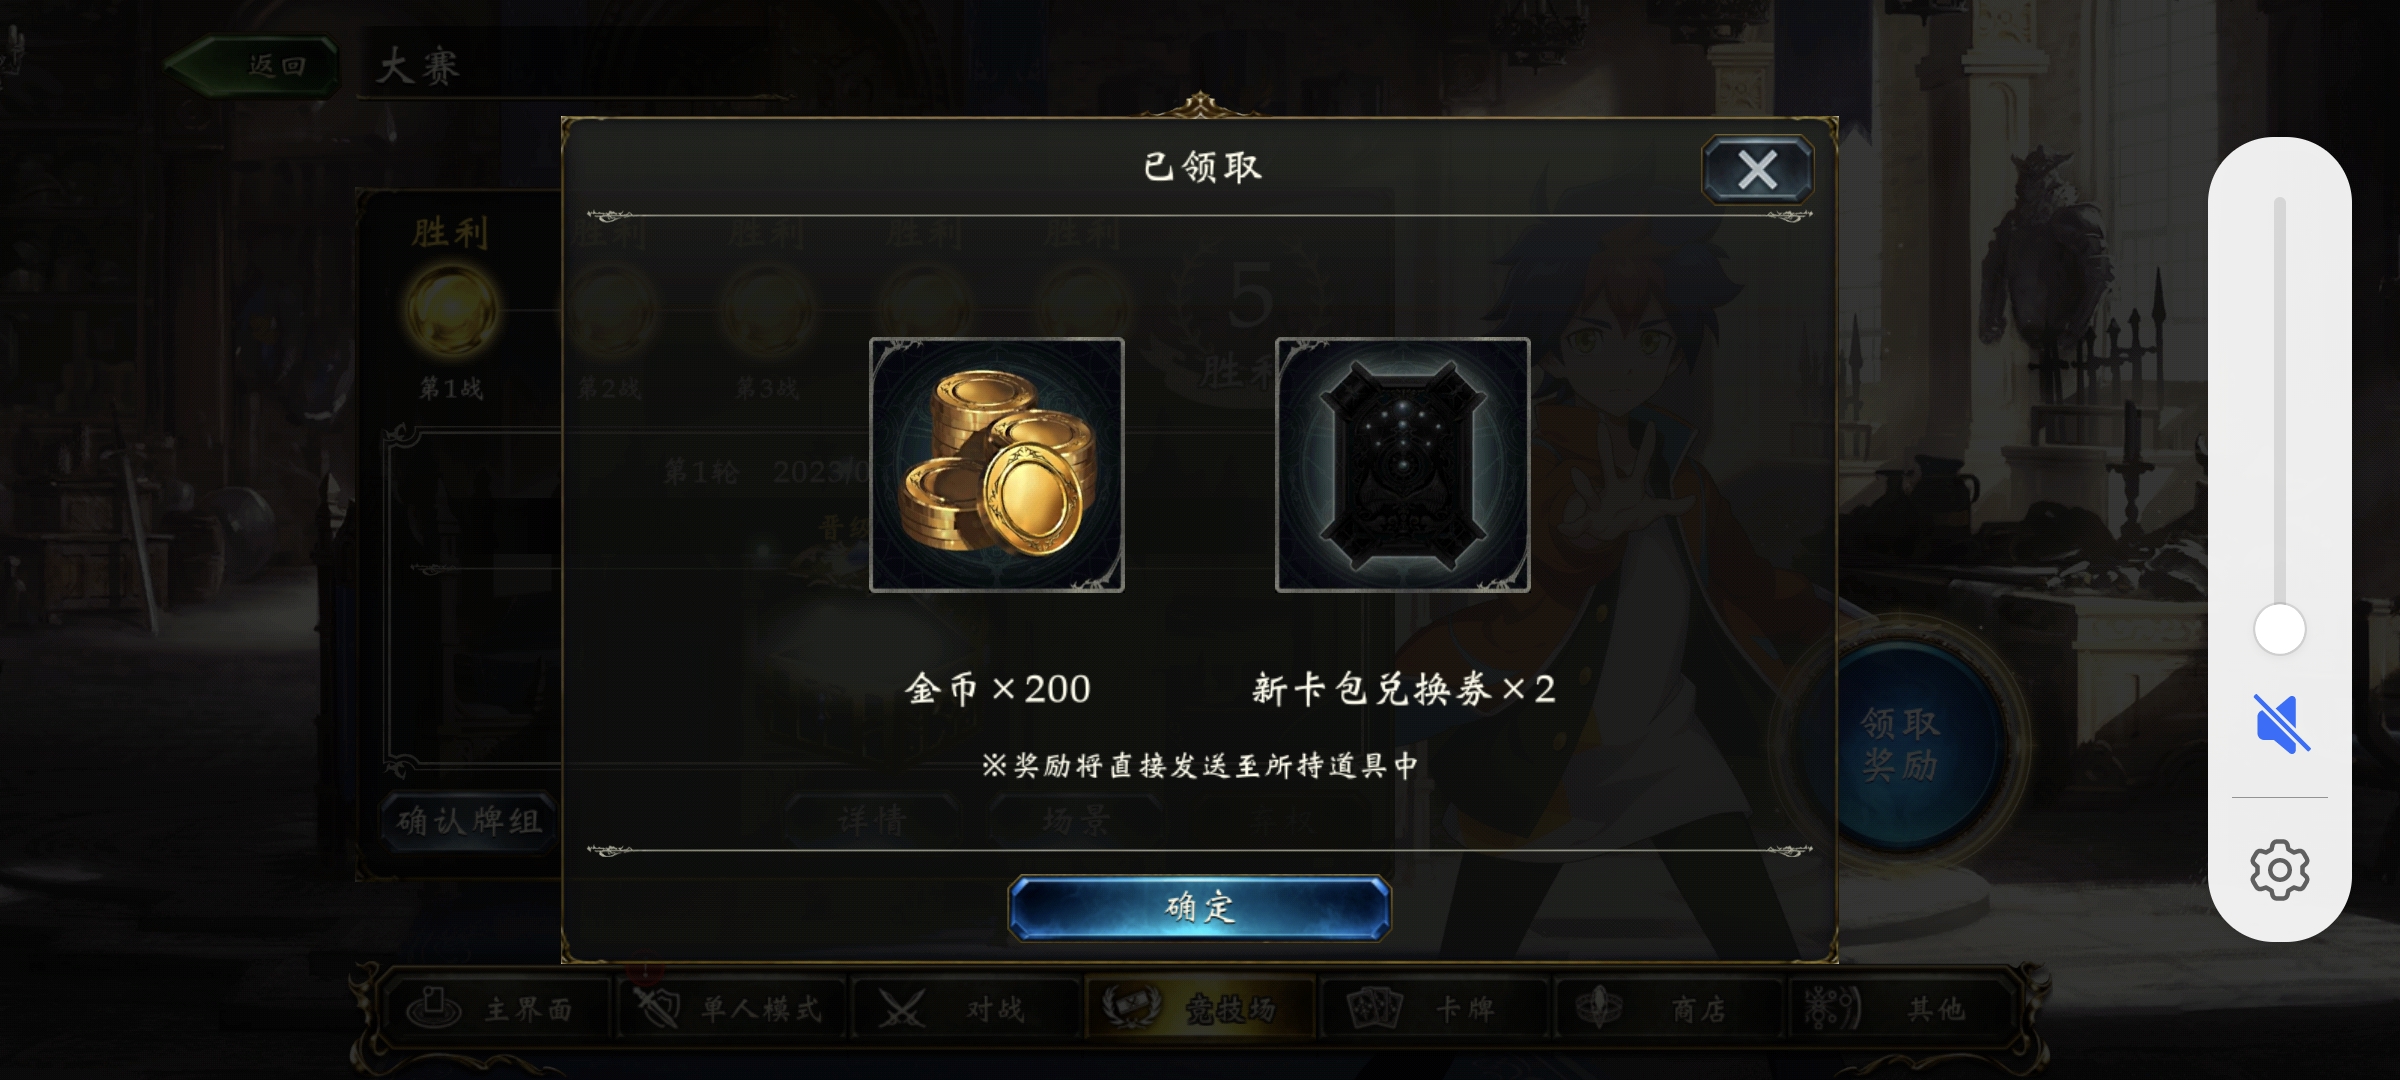Click the 领取奖励 round button
2400x1080 pixels.
click(x=1900, y=744)
